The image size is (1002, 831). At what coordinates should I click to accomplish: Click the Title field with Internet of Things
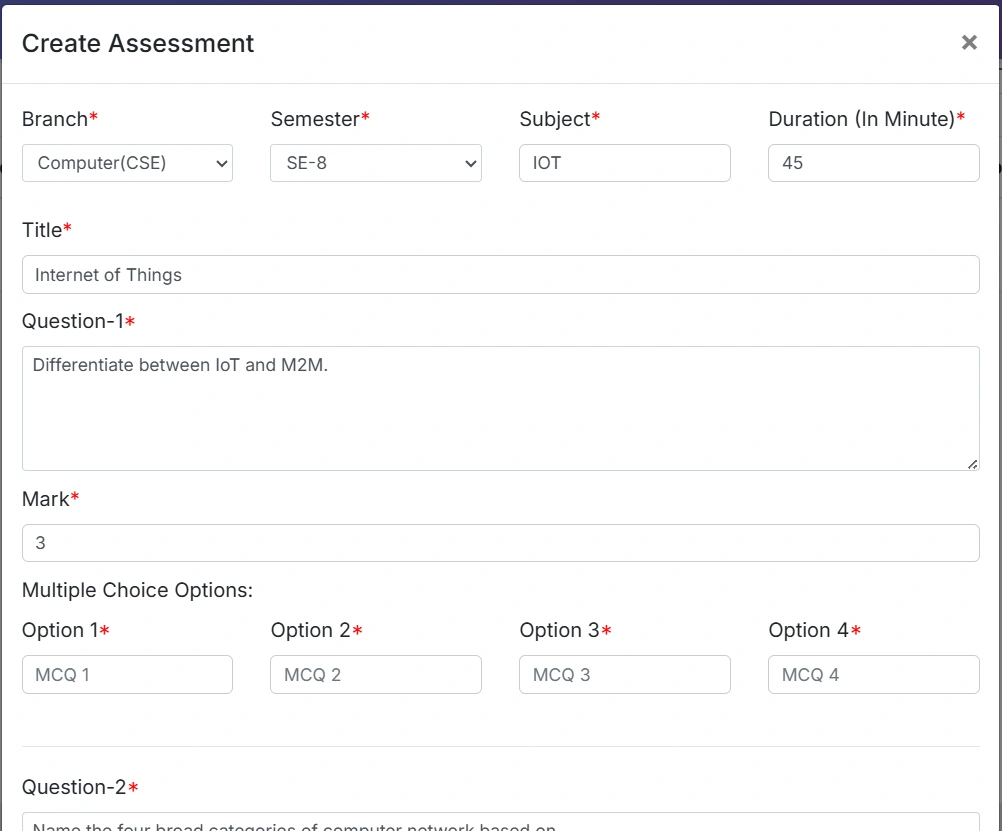click(500, 274)
